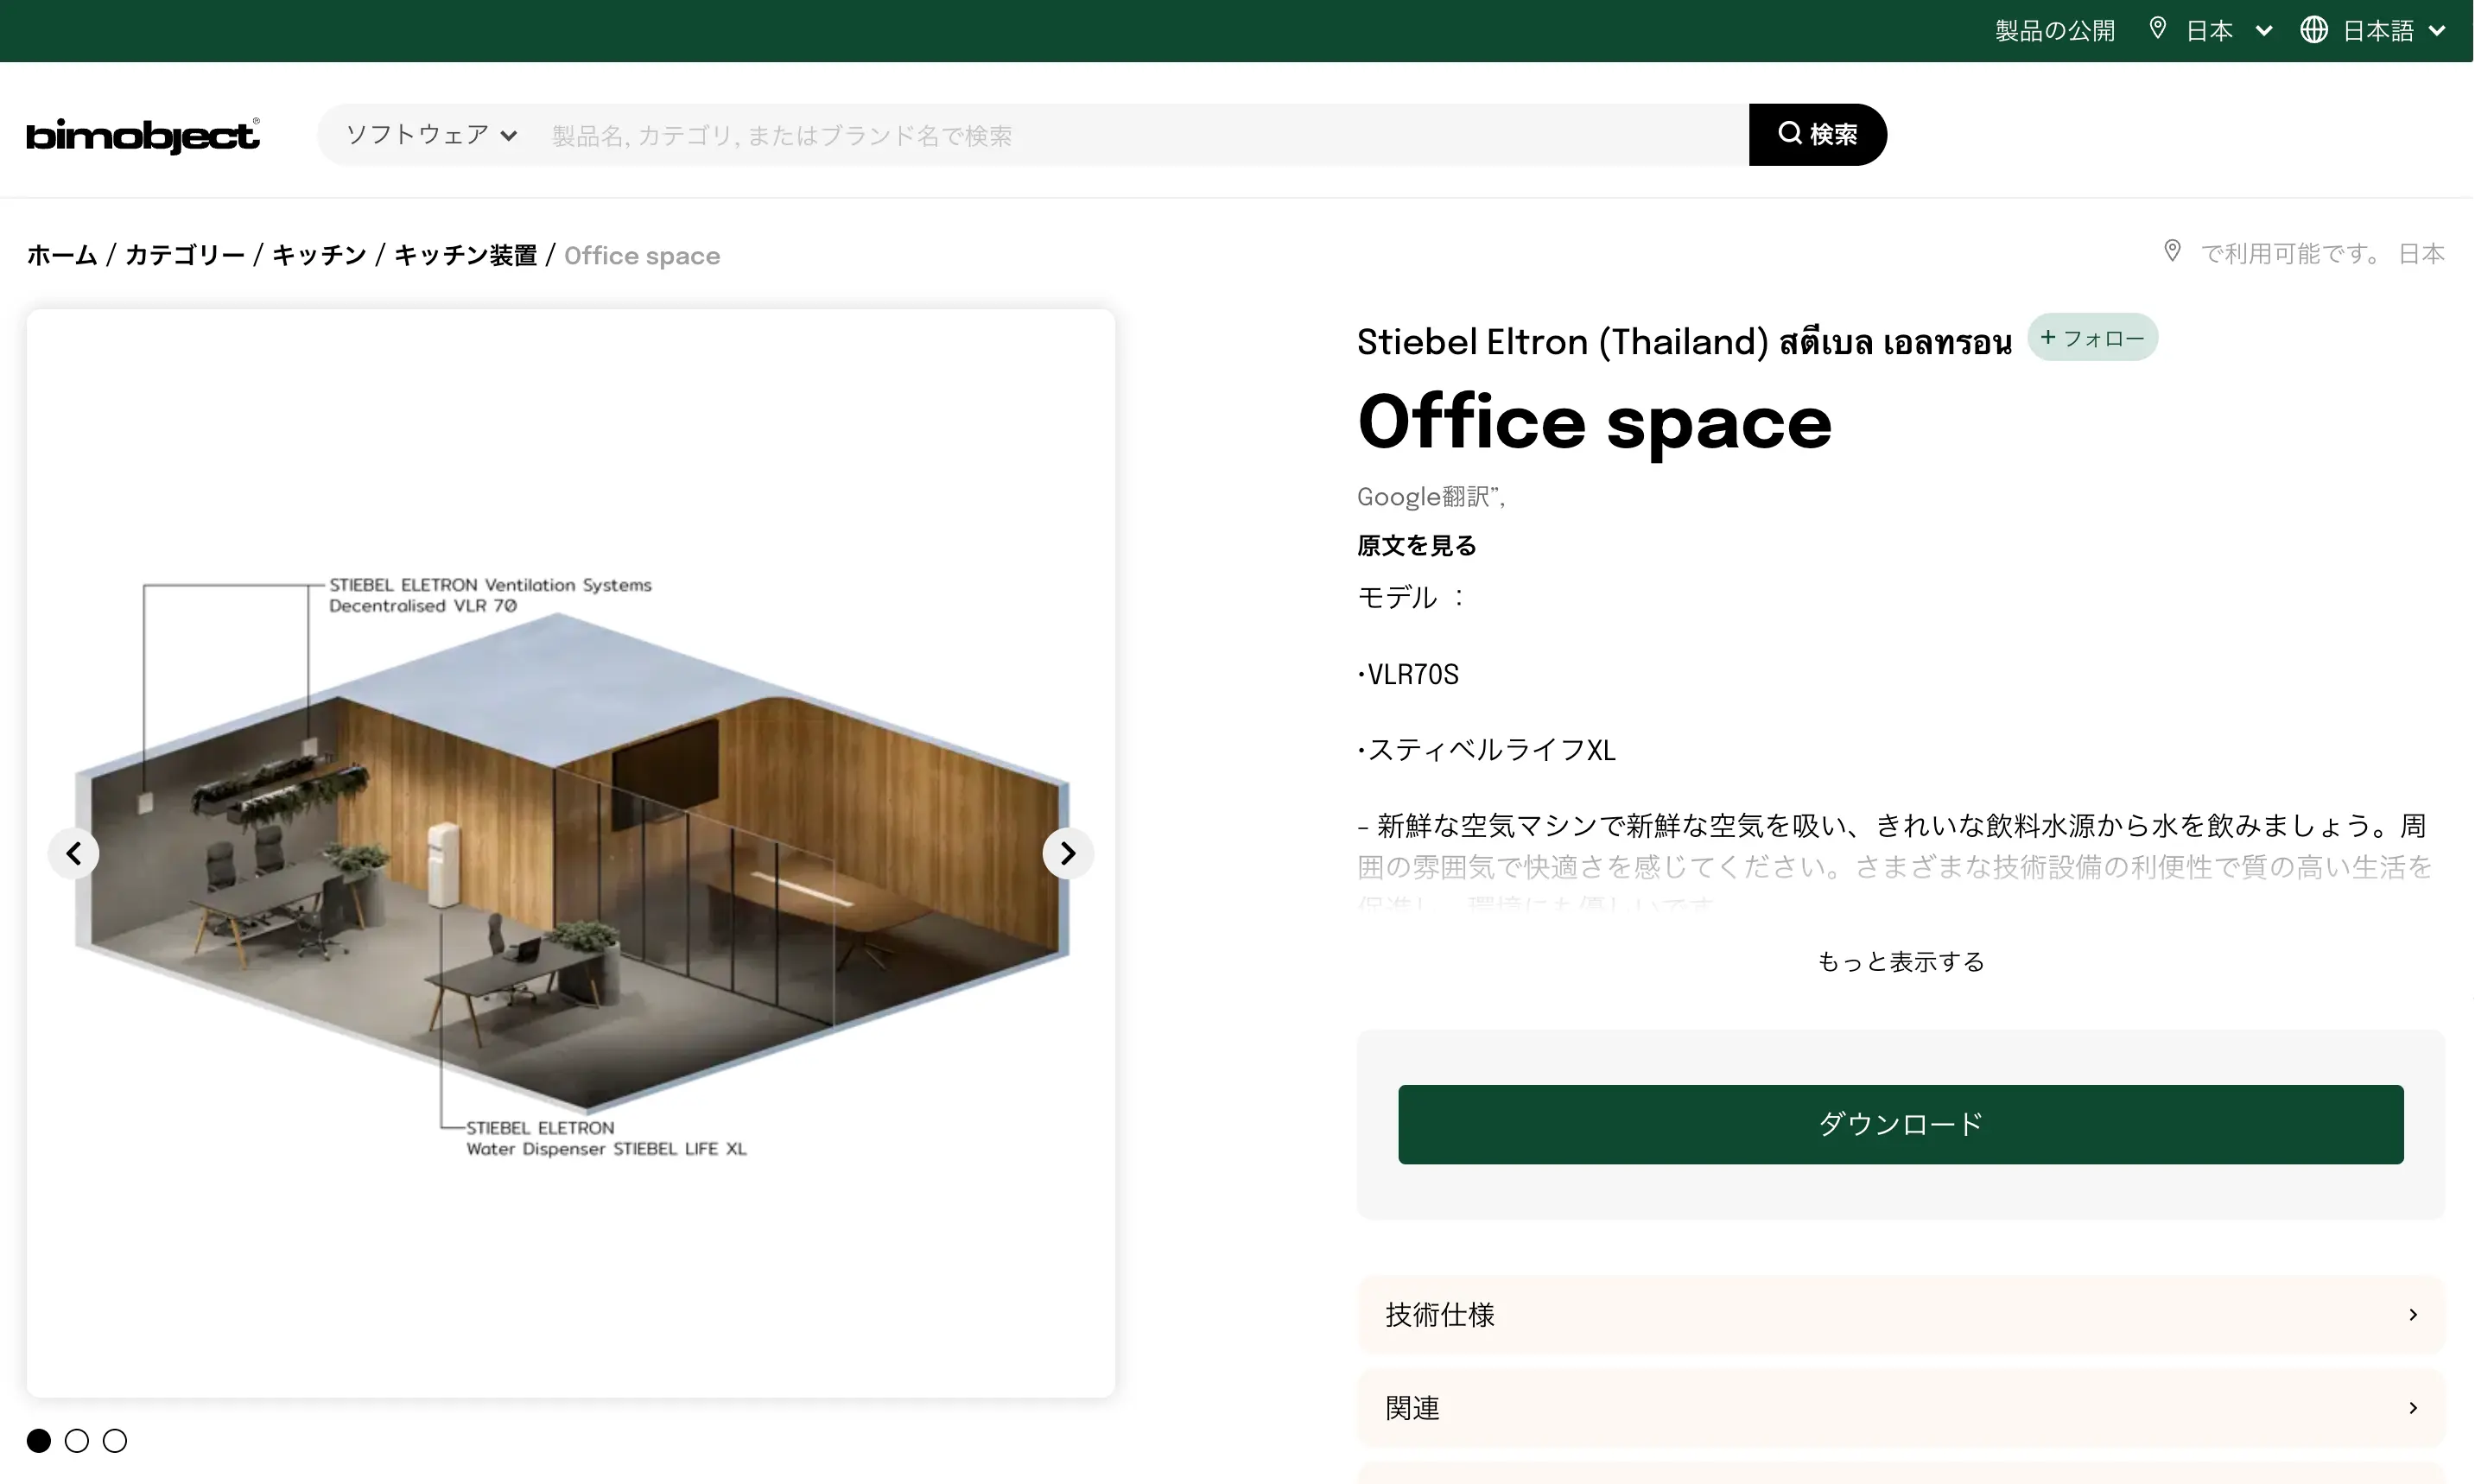The width and height of the screenshot is (2475, 1484).
Task: Click the previous image arrow
Action: (74, 853)
